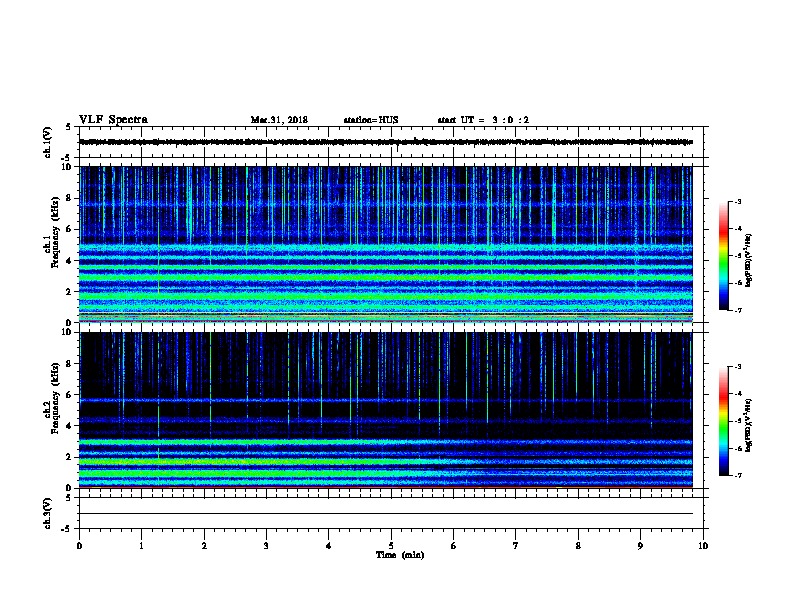Click time-axis tick label "3"
Viewport: 792px width, 612px height.
[266, 546]
